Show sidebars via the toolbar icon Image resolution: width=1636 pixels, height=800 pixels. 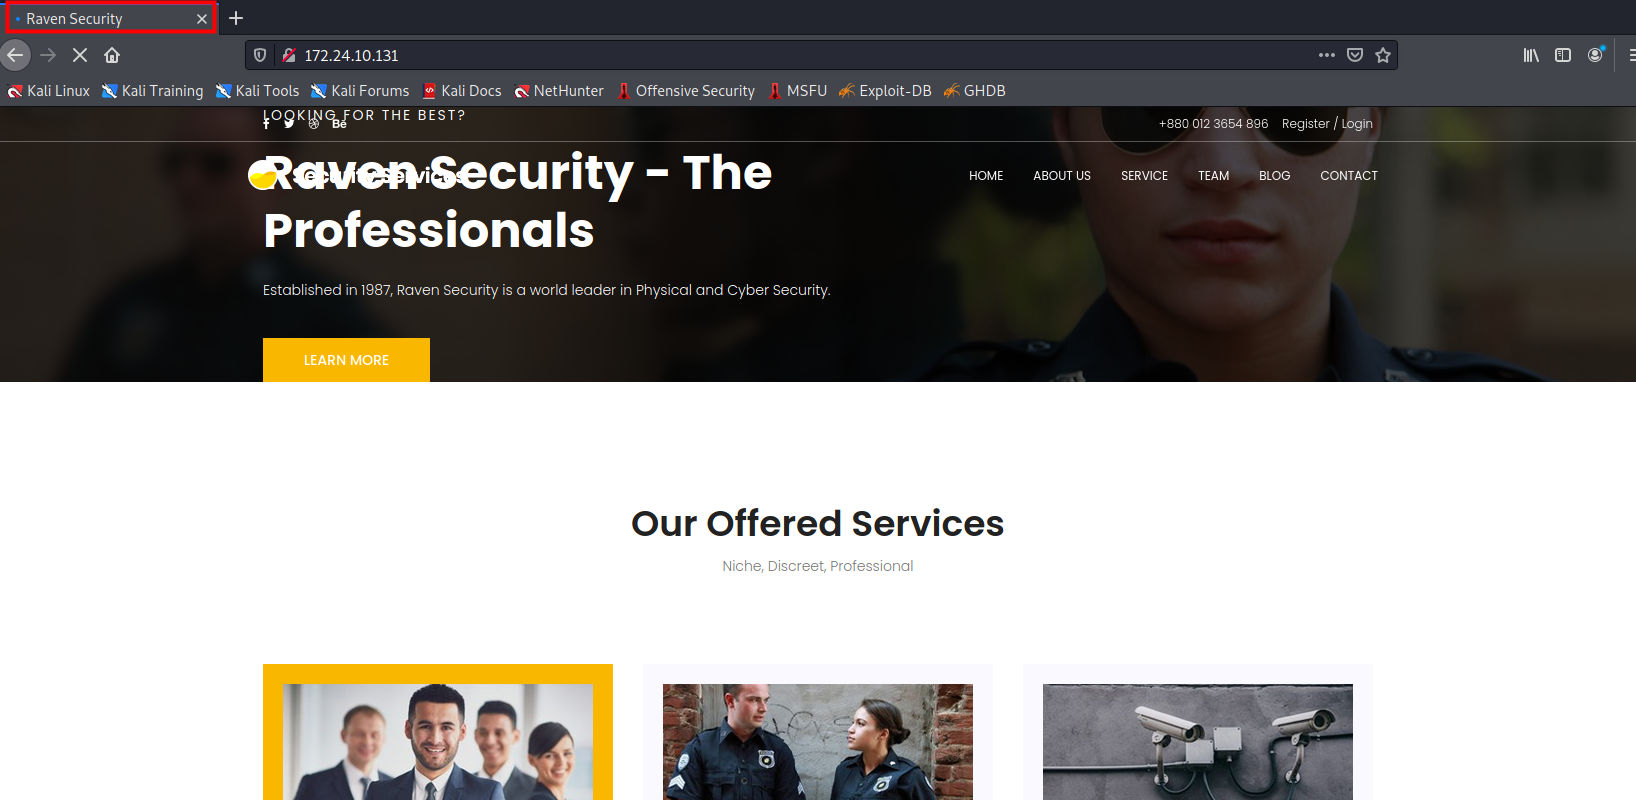coord(1563,55)
